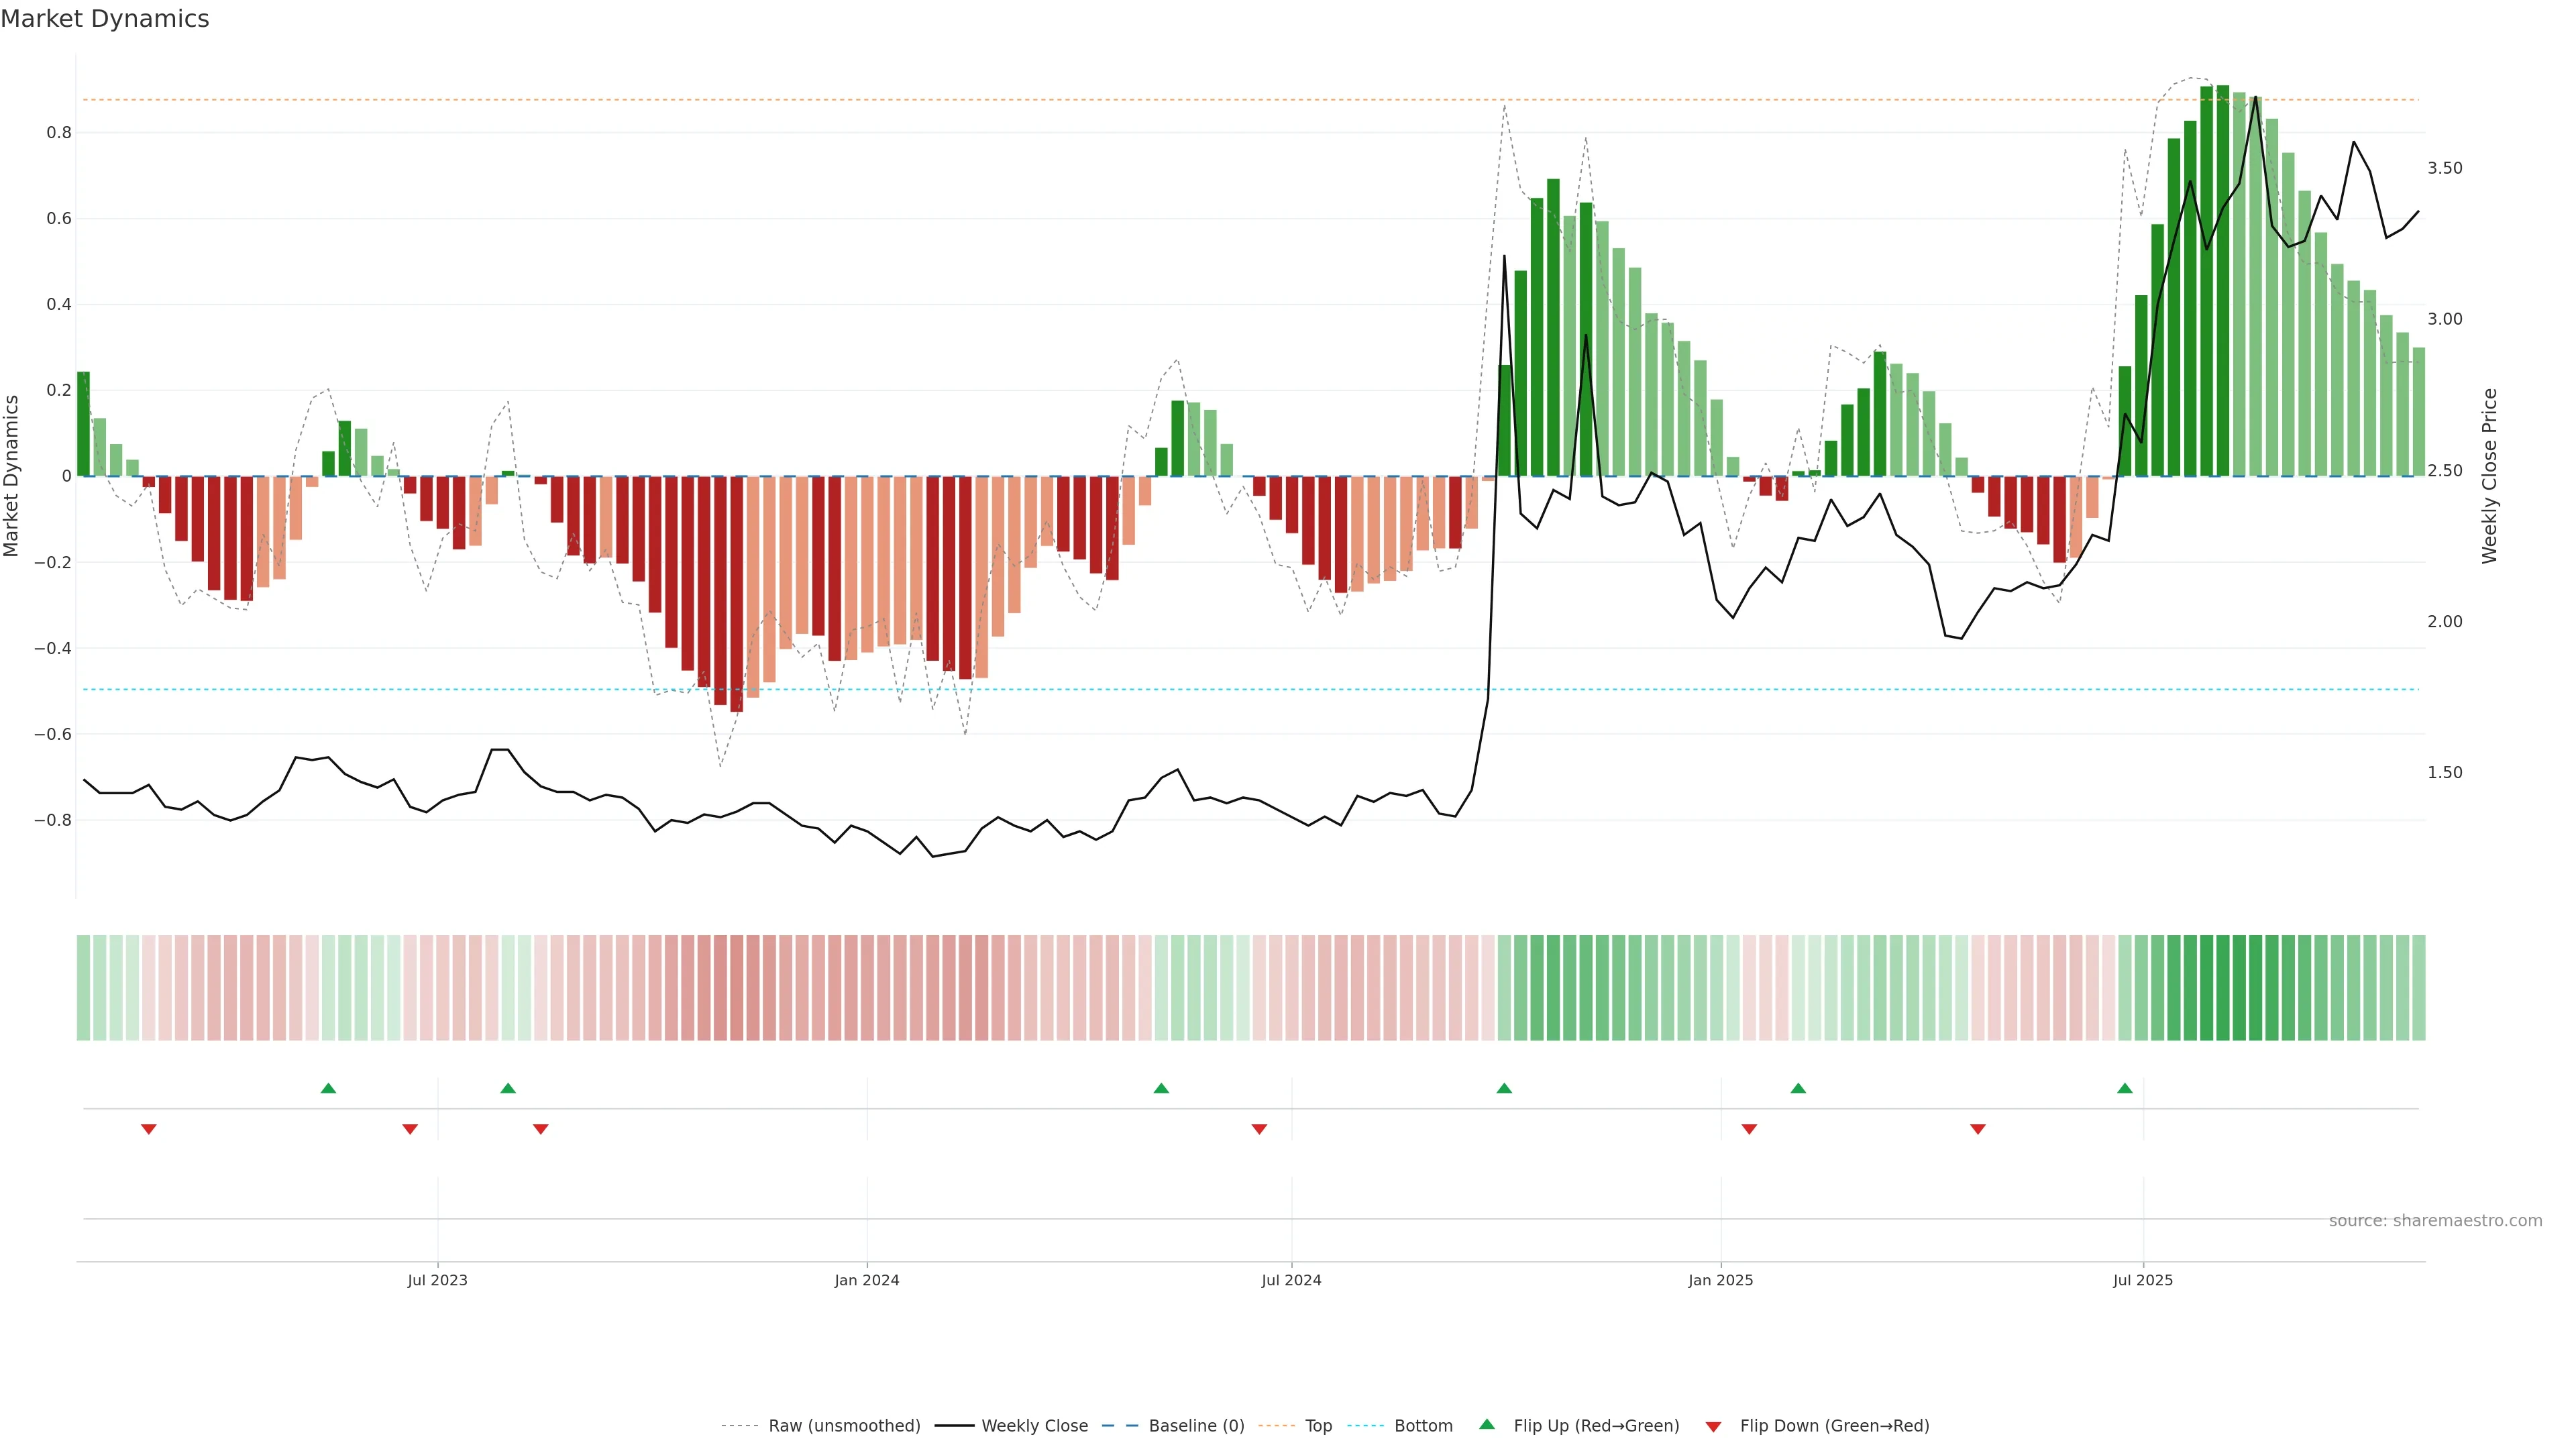Click the Jan 2024 x-axis label

(x=867, y=1280)
